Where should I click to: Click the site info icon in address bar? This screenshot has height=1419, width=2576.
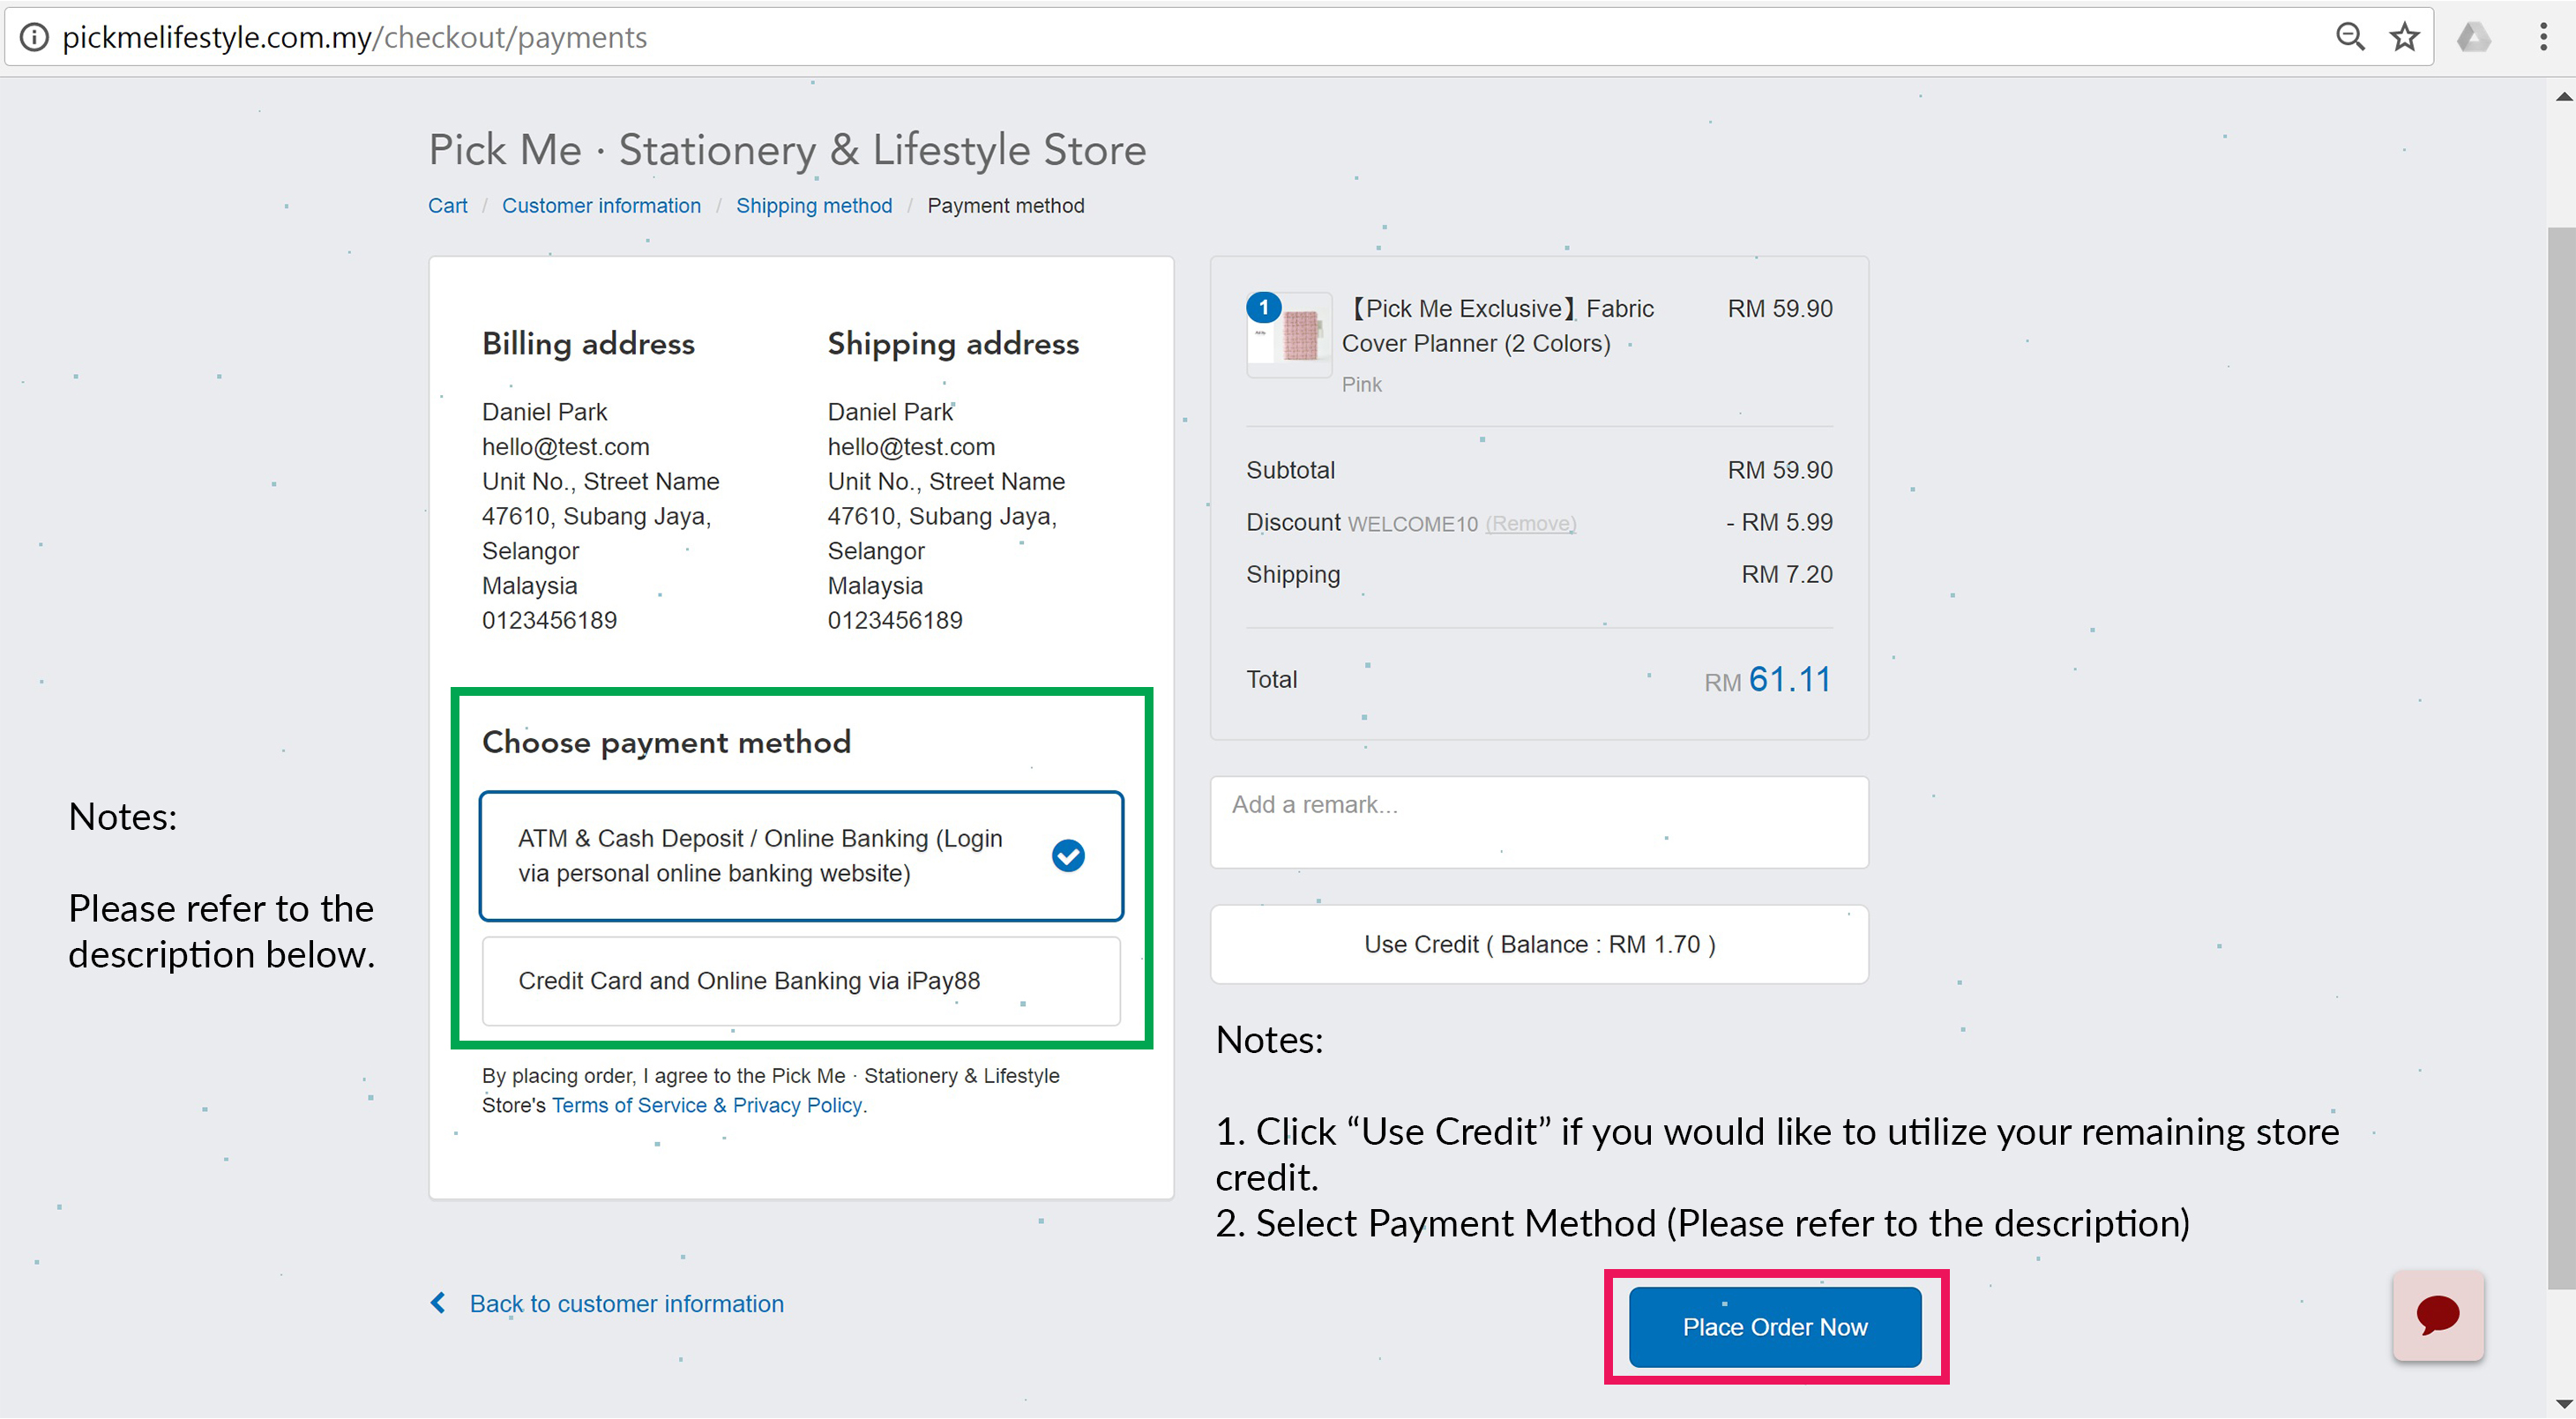tap(34, 37)
